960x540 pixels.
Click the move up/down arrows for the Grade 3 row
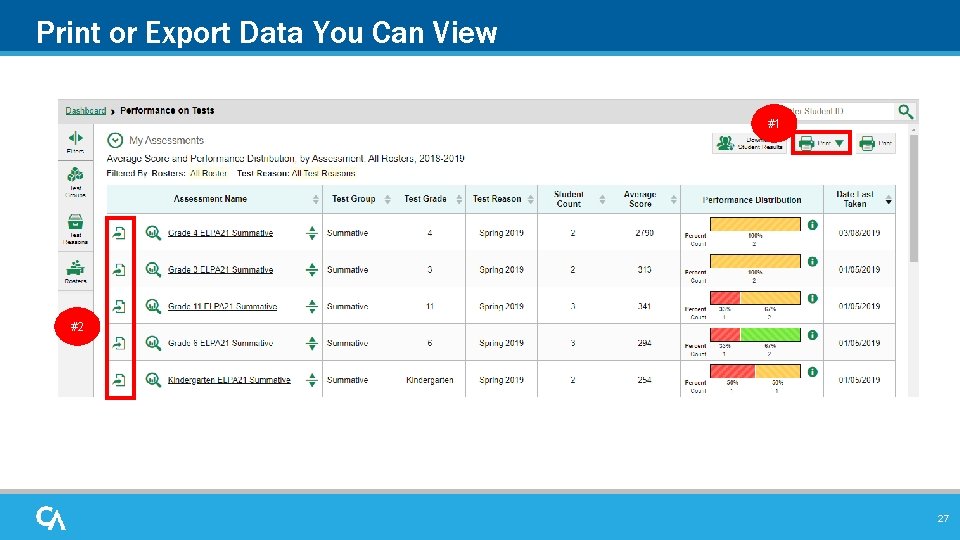312,269
